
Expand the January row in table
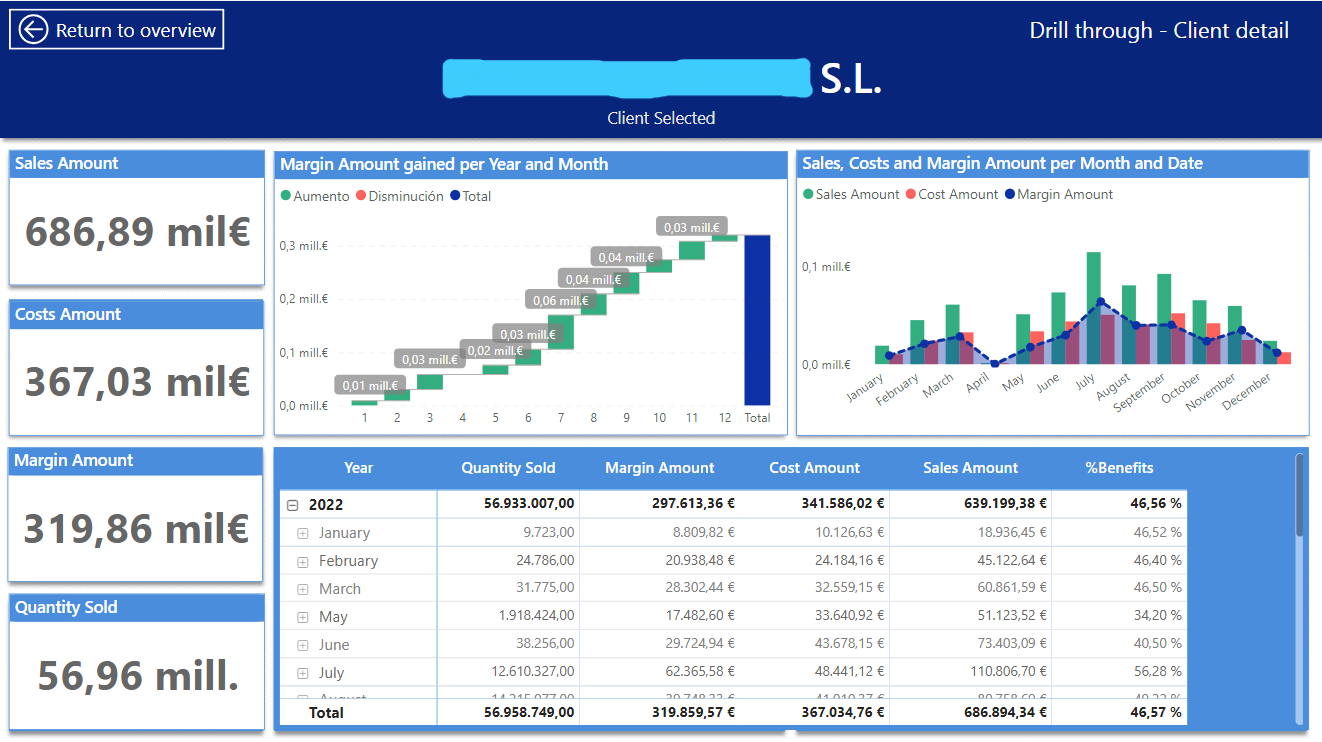pyautogui.click(x=303, y=534)
